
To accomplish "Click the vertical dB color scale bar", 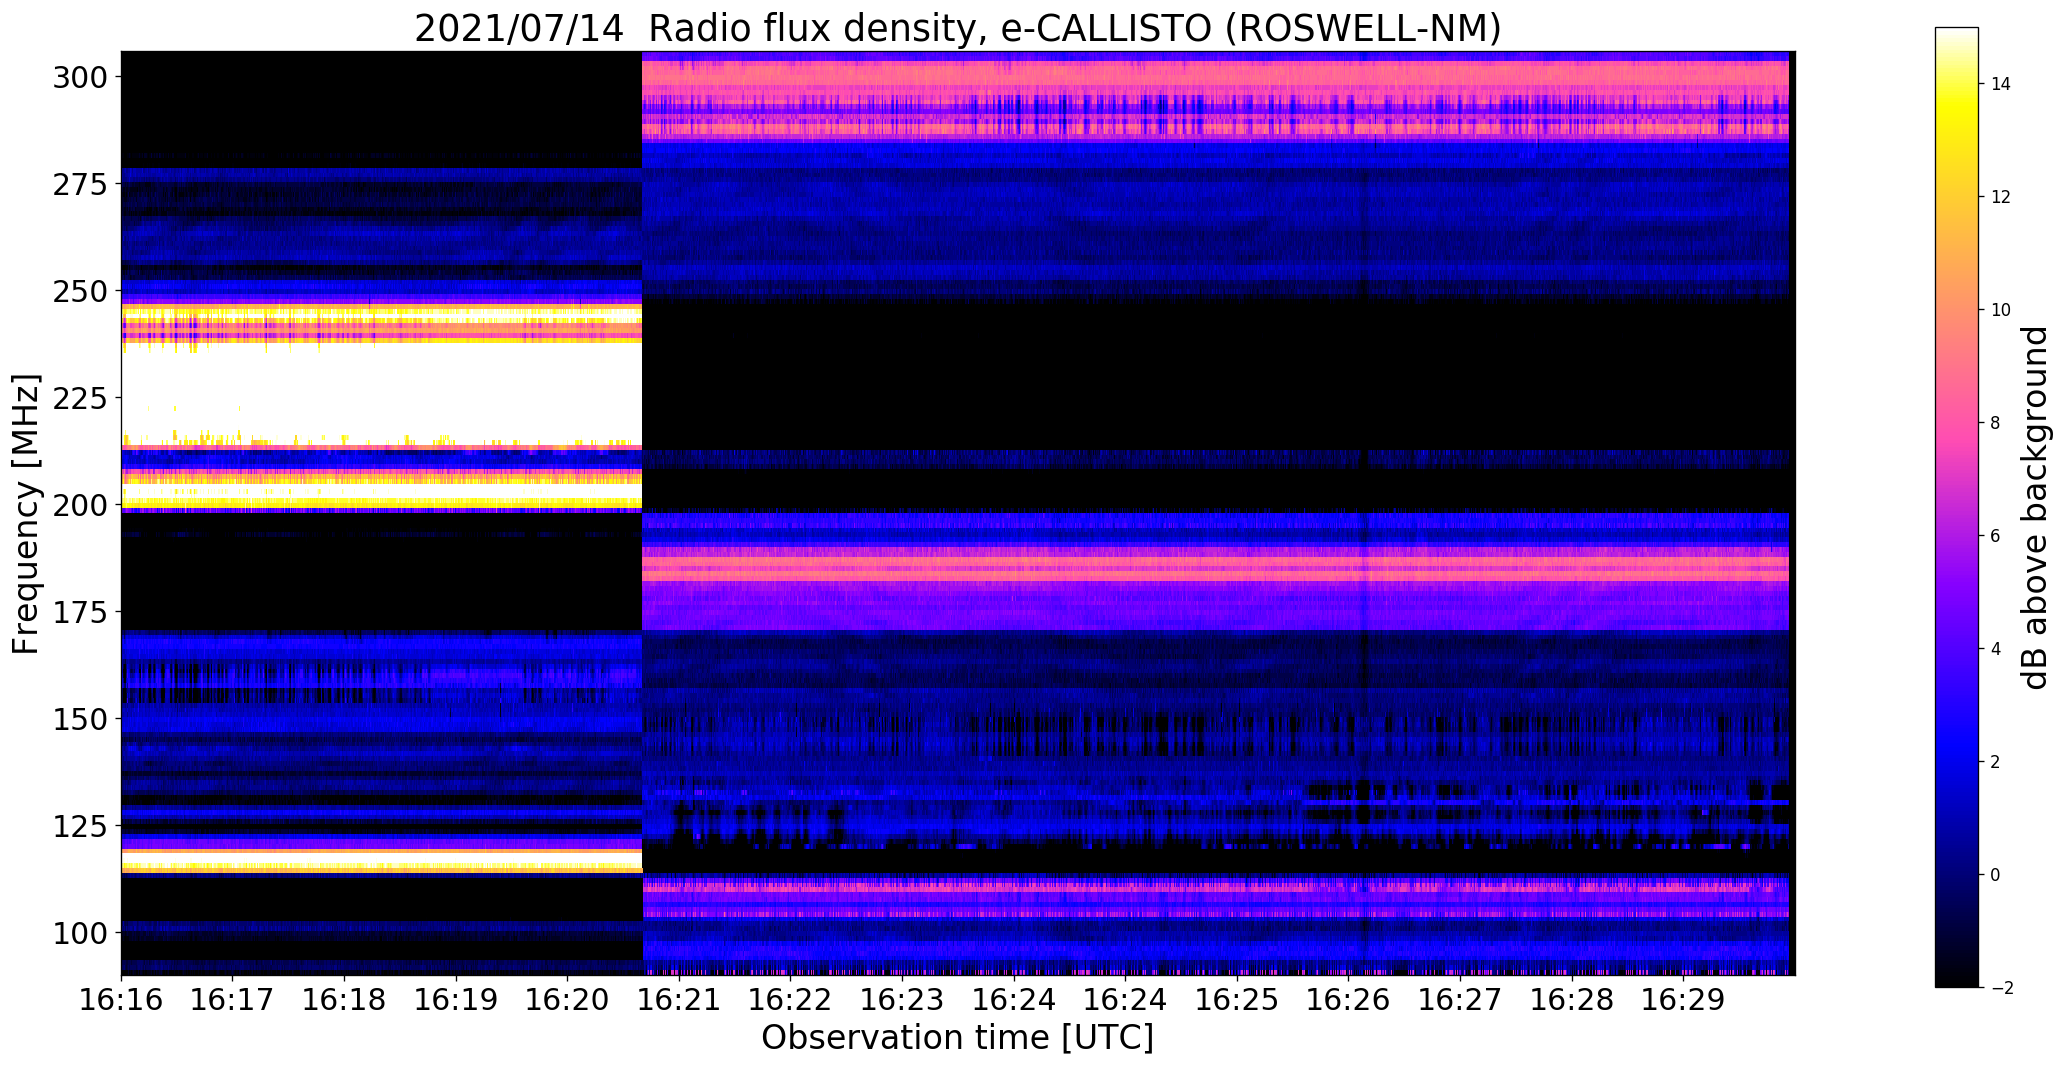I will pos(1957,507).
